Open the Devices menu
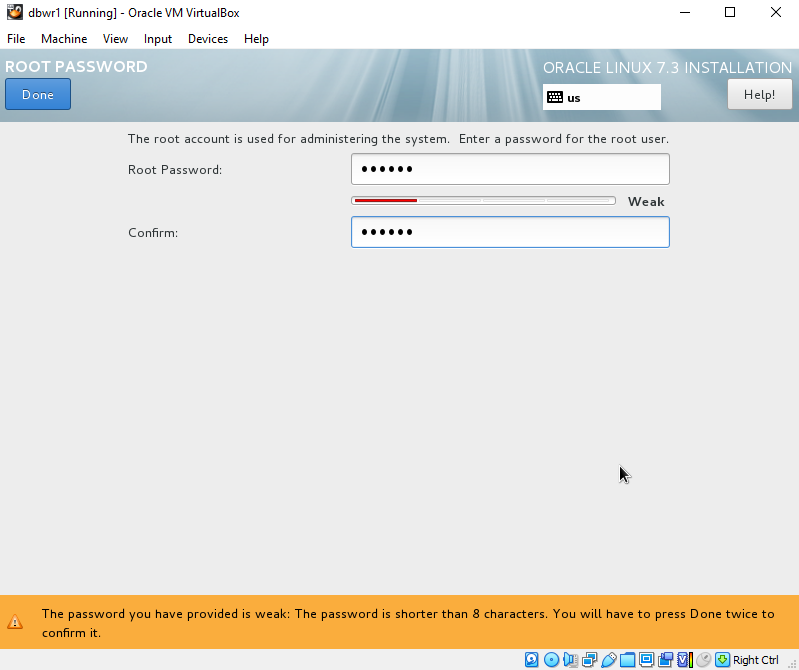Image resolution: width=799 pixels, height=670 pixels. point(208,39)
